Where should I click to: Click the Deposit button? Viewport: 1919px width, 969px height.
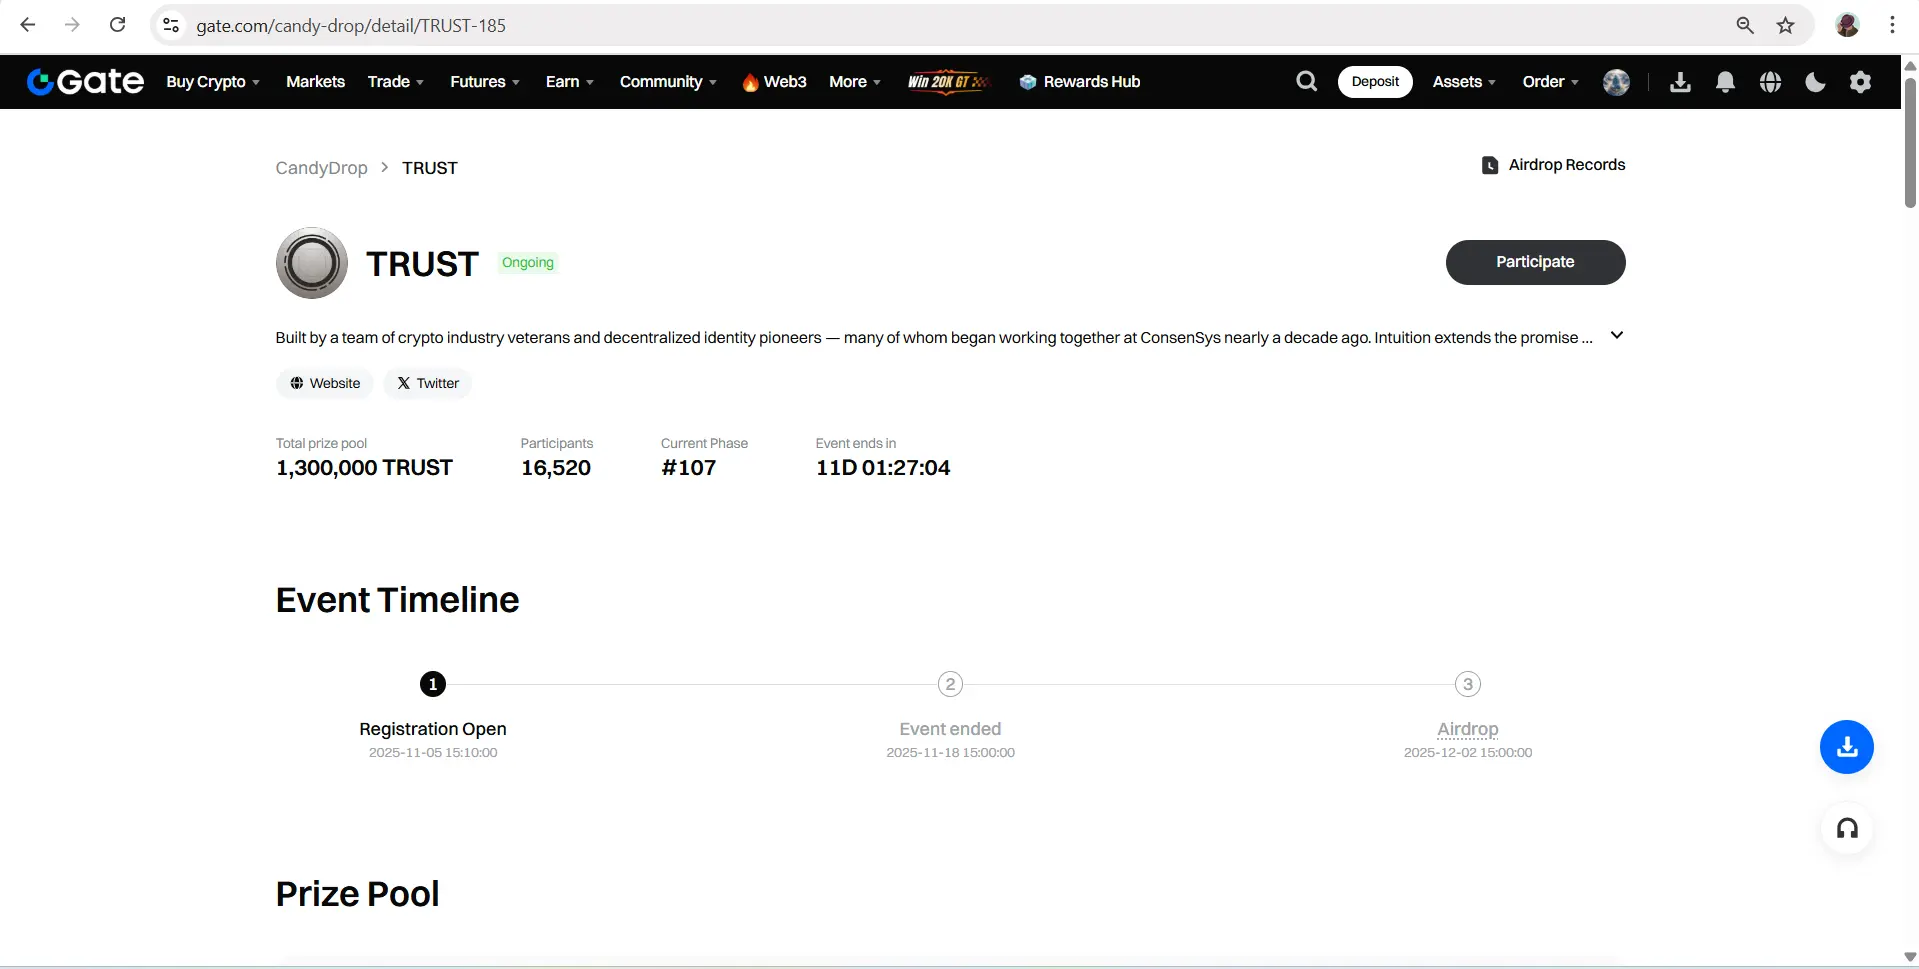1375,82
